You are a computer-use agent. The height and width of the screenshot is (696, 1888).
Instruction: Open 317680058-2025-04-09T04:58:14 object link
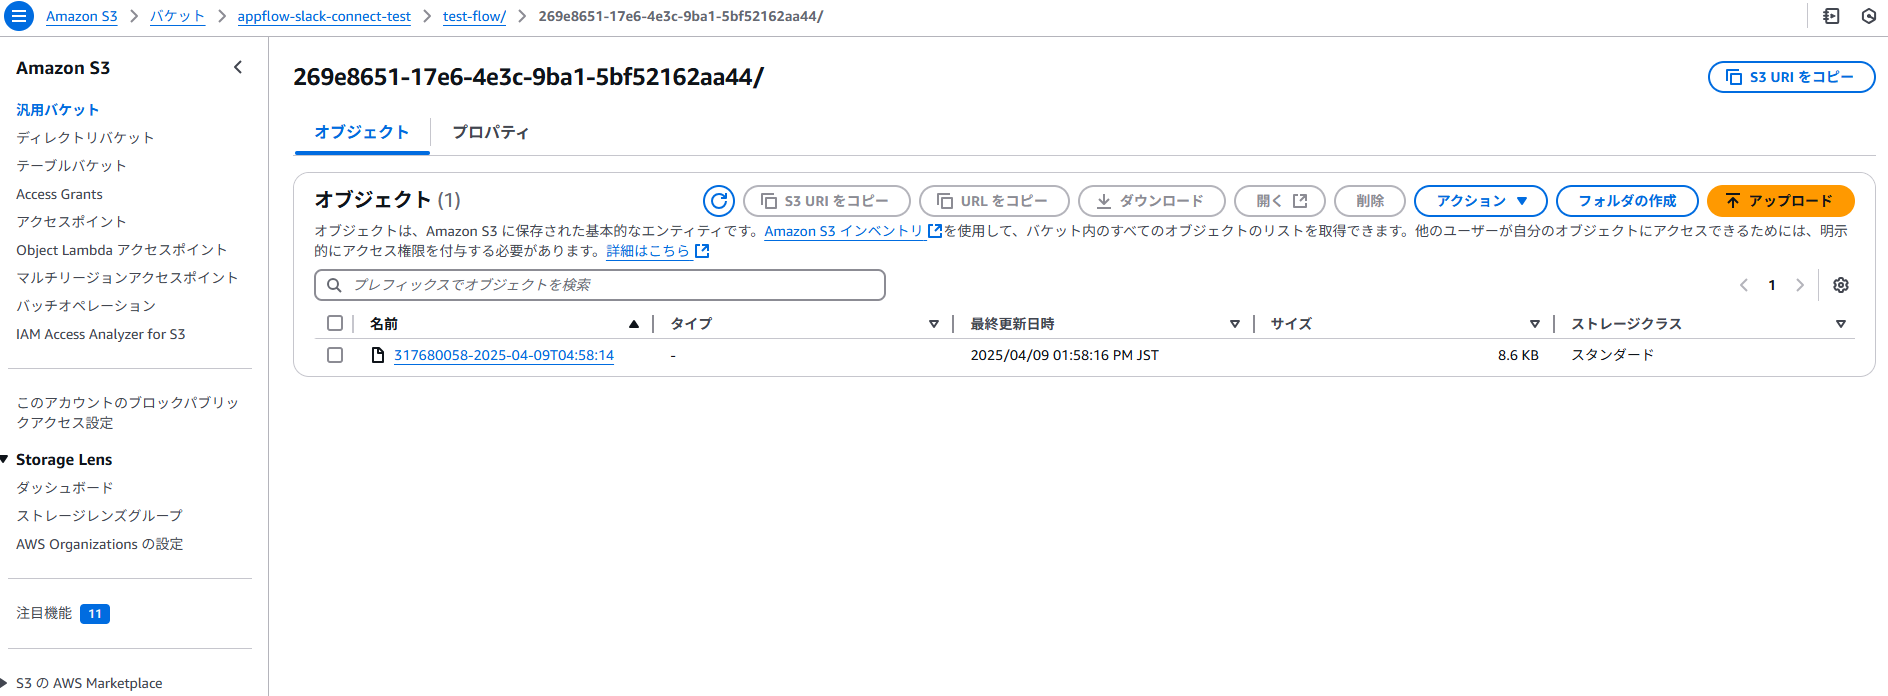click(x=504, y=355)
